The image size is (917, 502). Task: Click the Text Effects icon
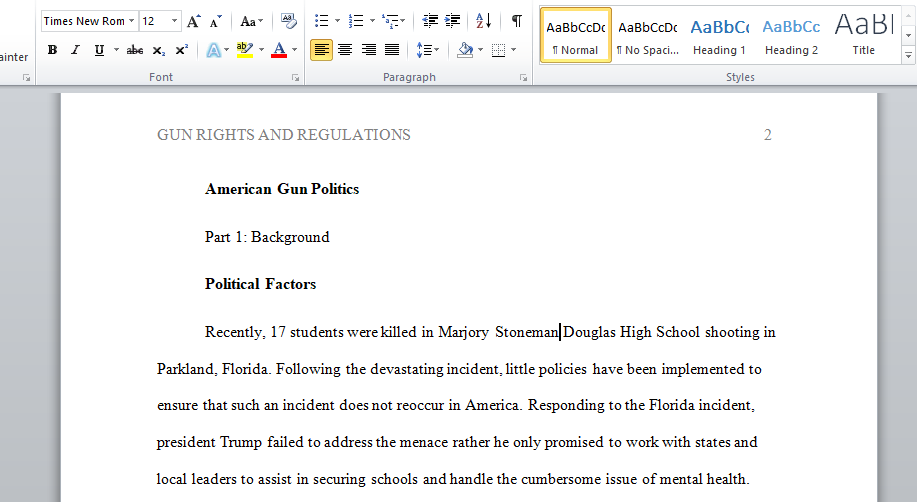[213, 50]
